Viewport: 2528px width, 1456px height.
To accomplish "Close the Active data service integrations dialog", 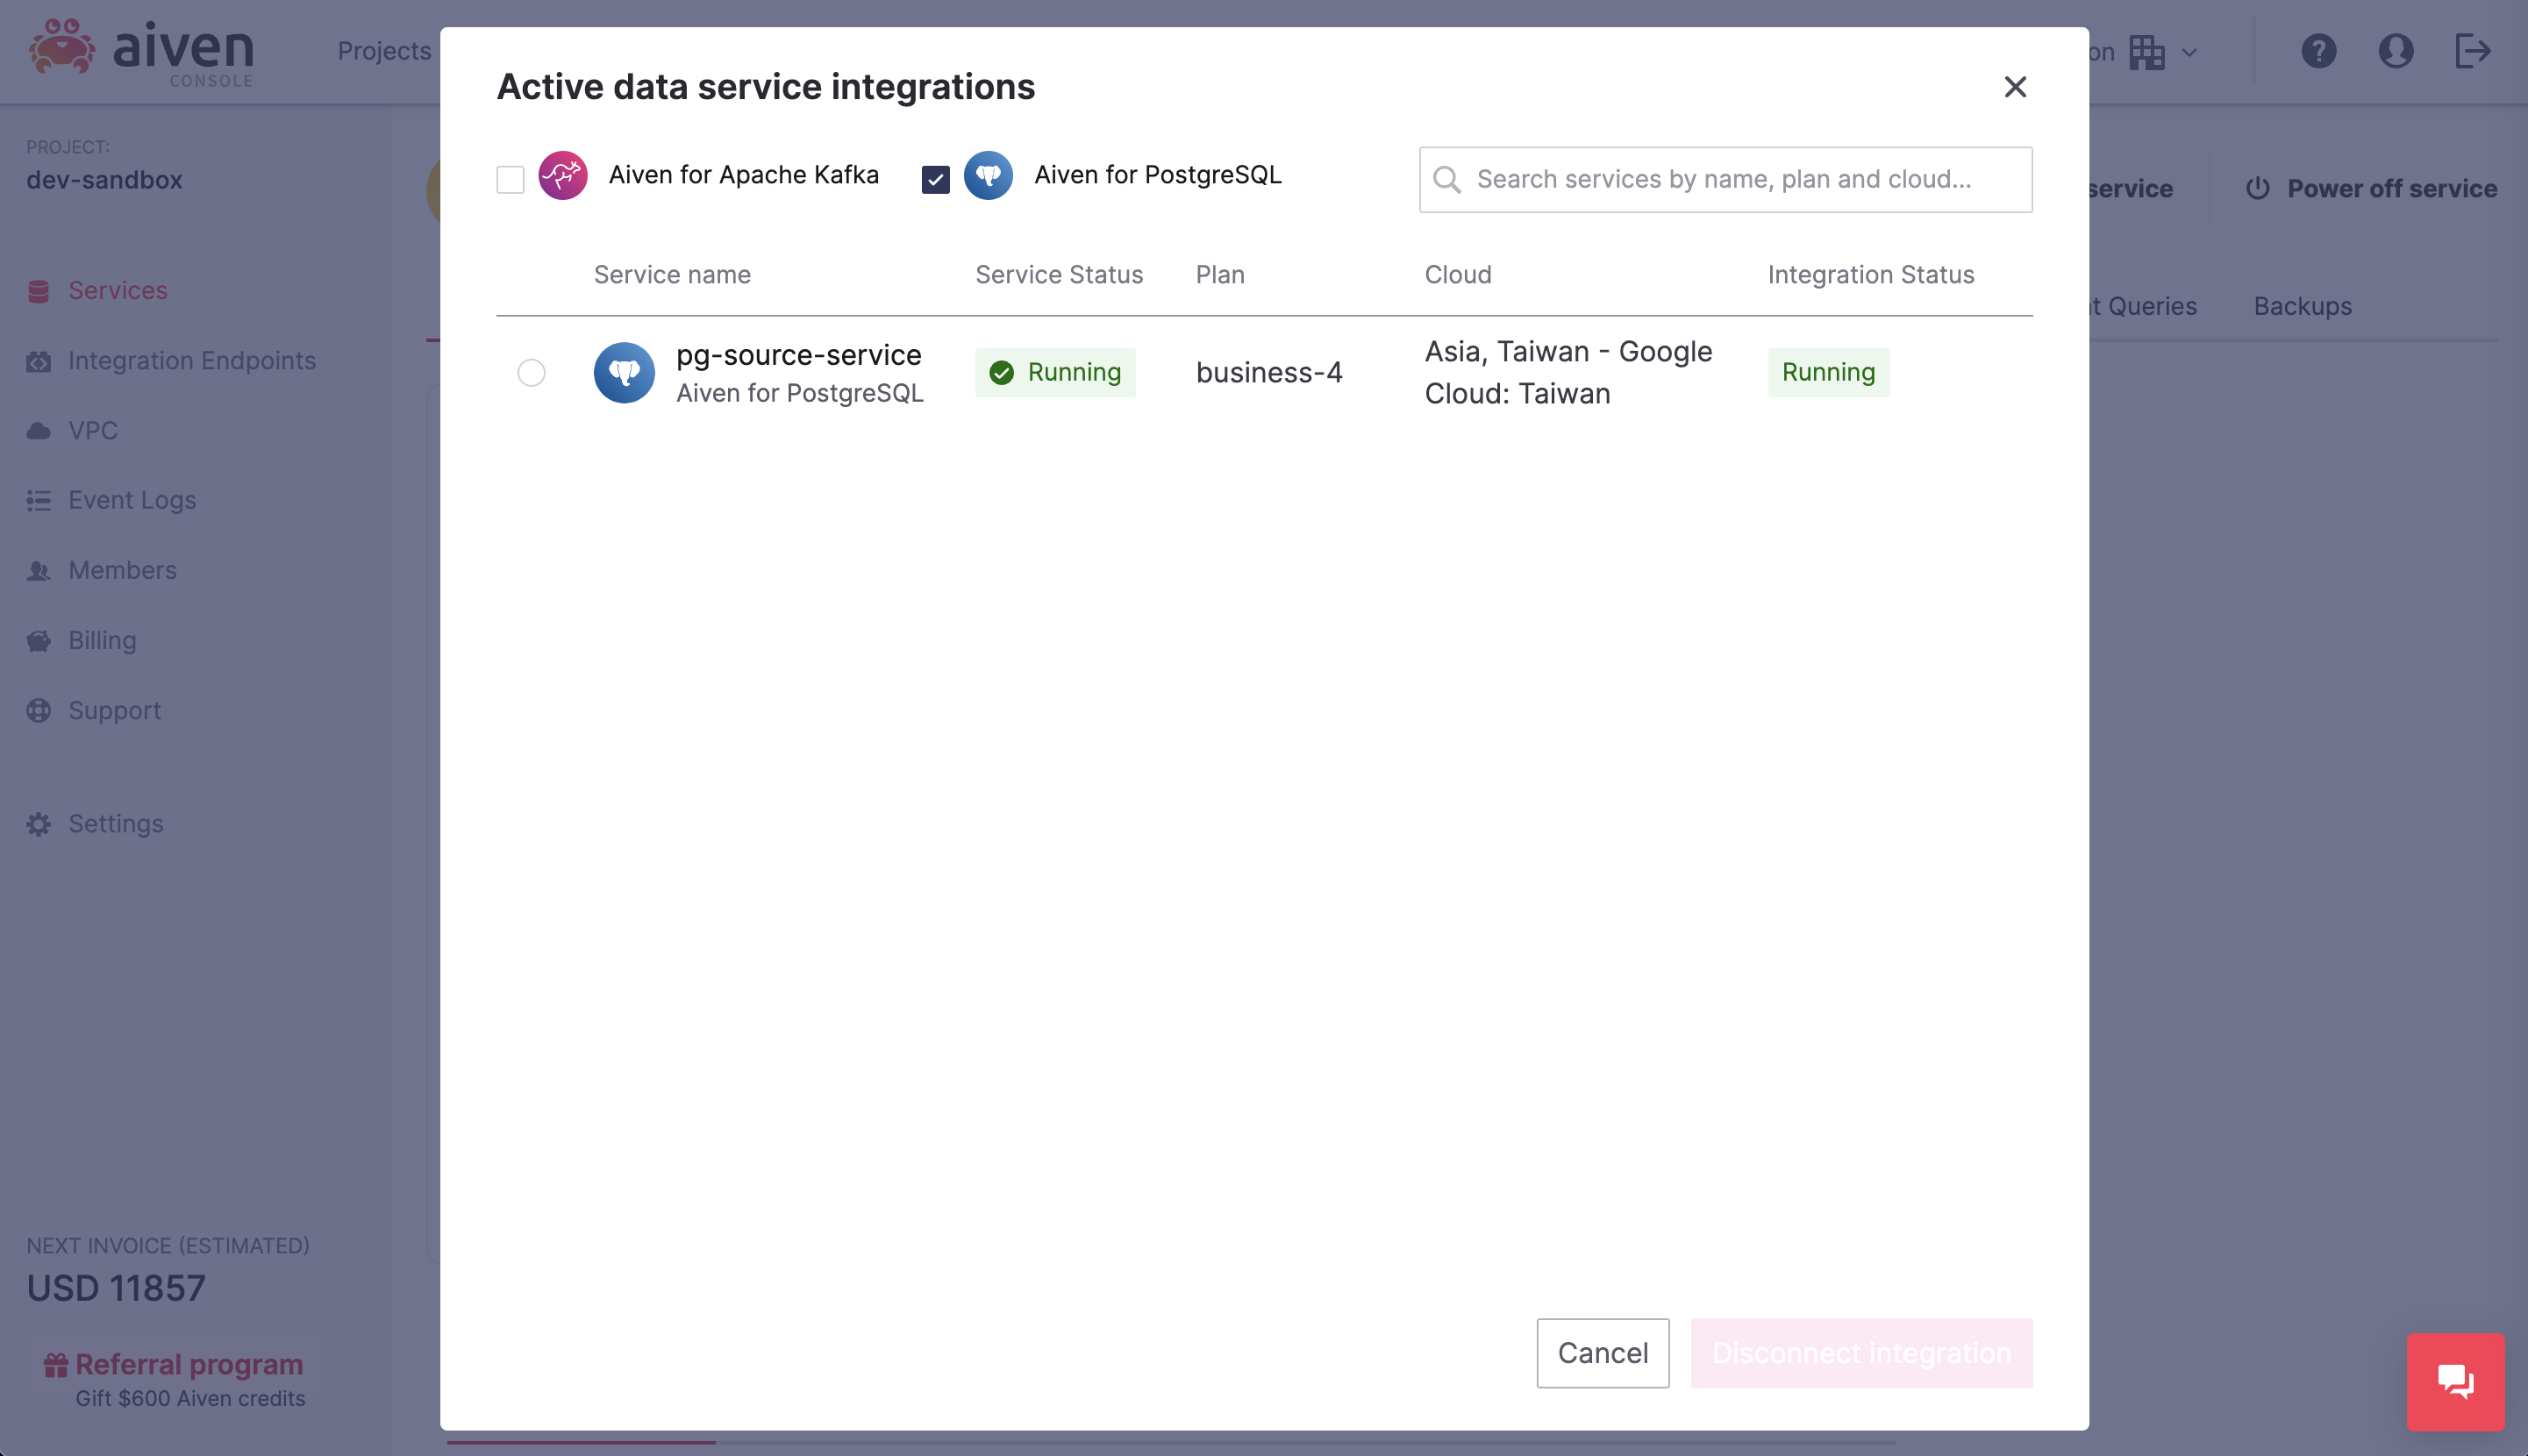I will 2015,87.
